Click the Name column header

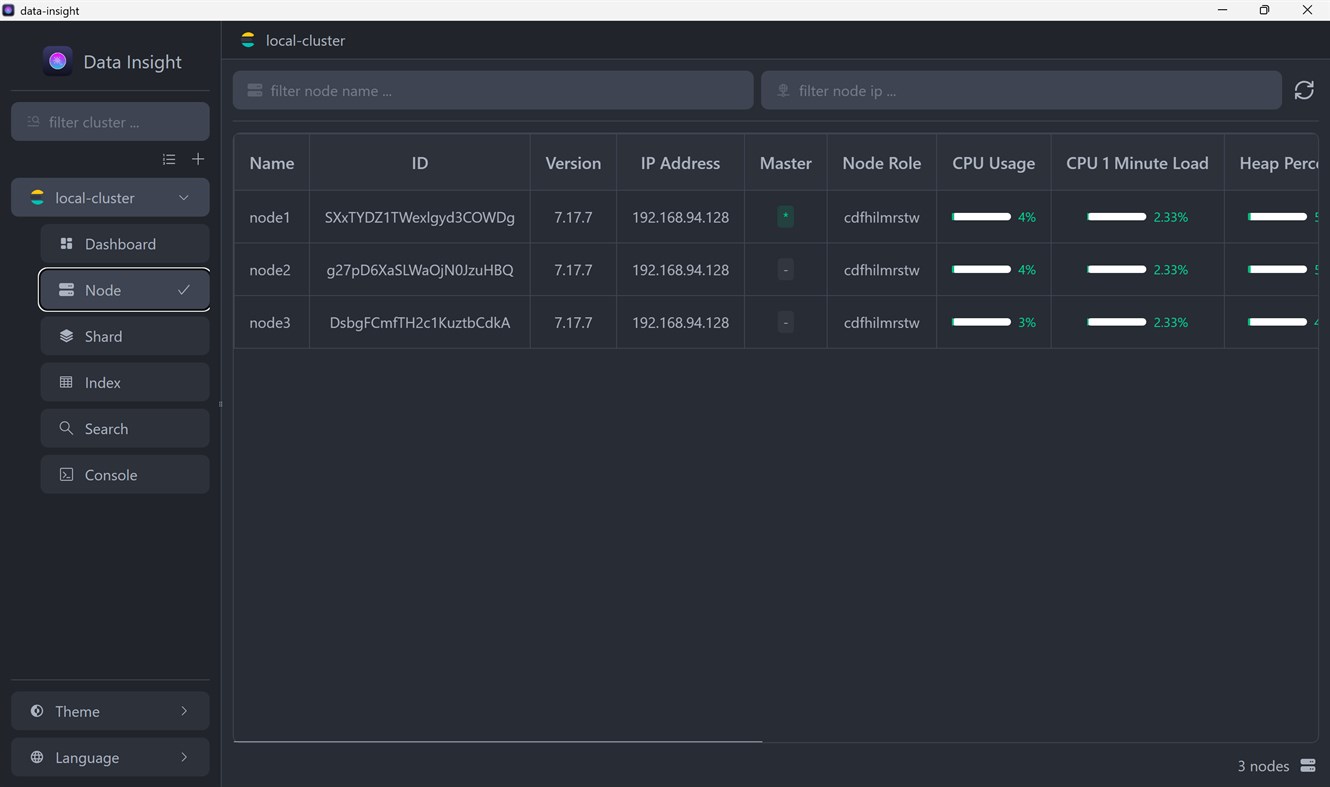pos(272,163)
